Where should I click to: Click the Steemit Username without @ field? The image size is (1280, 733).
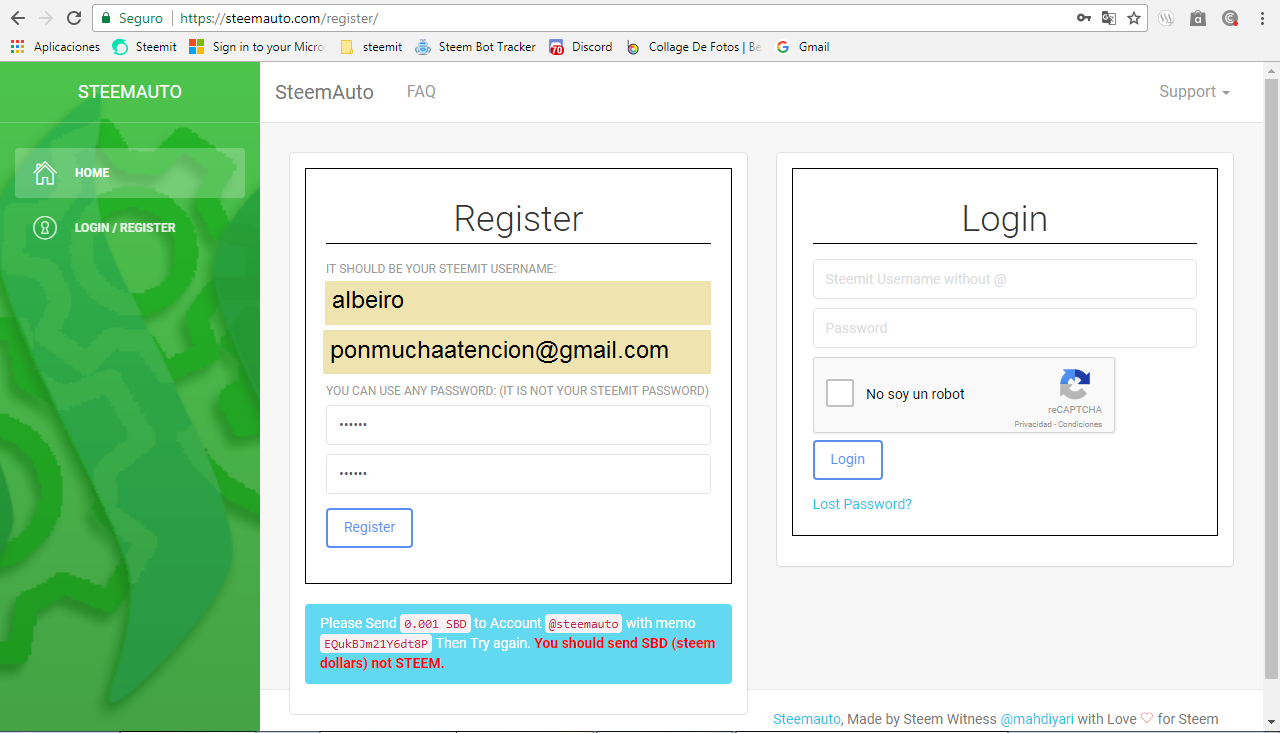pyautogui.click(x=1004, y=279)
